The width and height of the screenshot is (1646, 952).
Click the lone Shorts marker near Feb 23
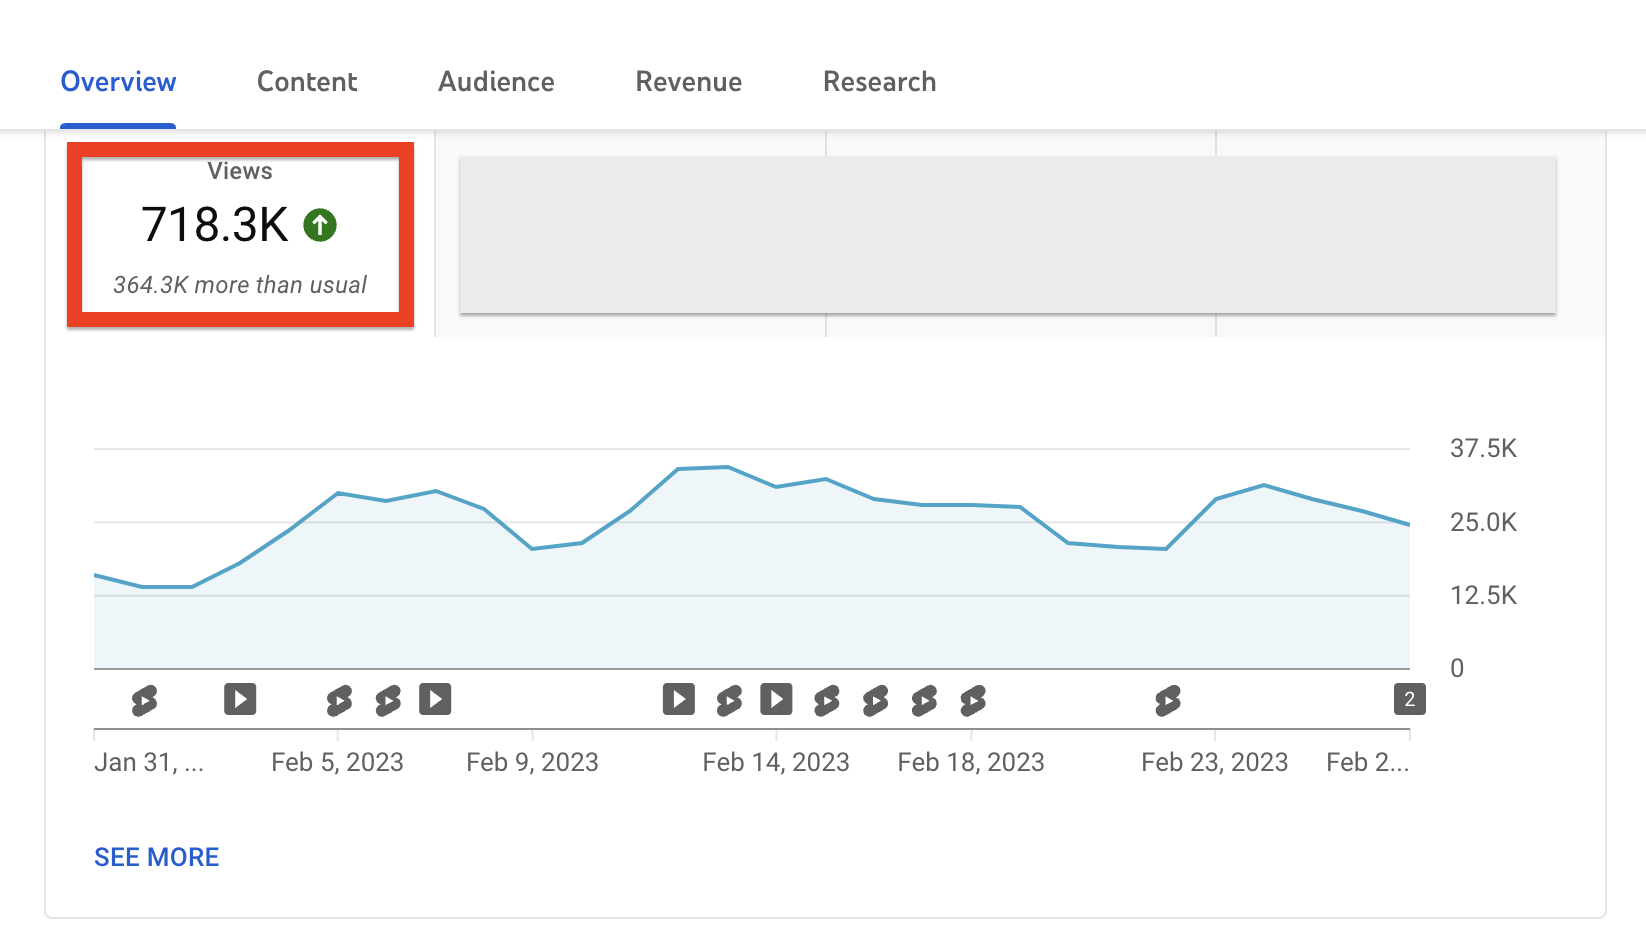click(x=1167, y=700)
